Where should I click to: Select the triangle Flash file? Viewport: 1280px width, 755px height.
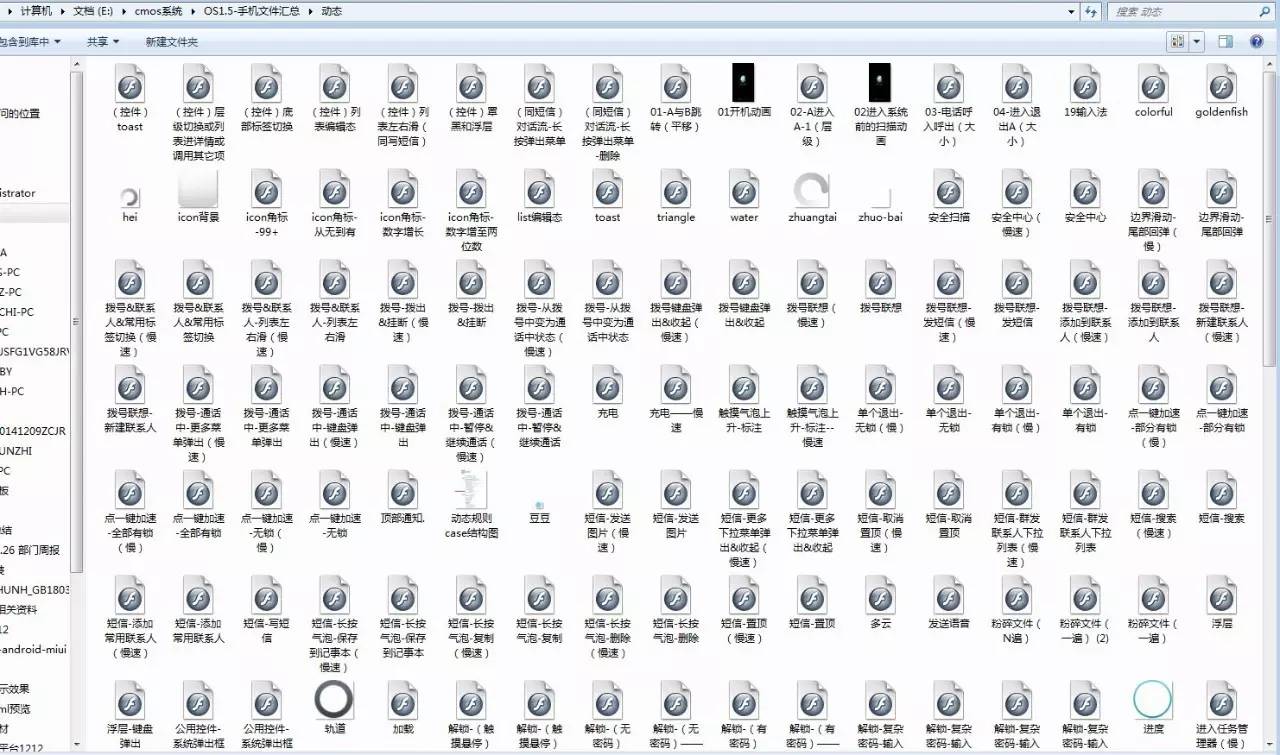tap(676, 190)
